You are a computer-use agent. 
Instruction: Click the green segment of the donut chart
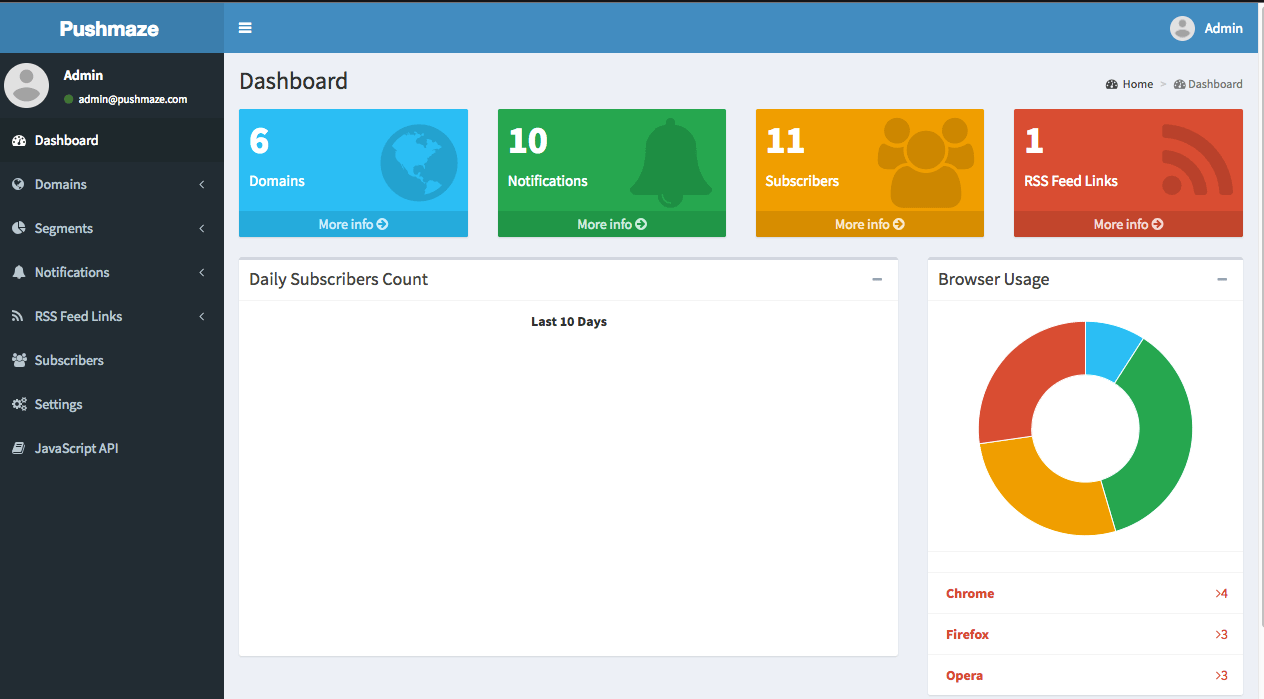pos(1162,440)
